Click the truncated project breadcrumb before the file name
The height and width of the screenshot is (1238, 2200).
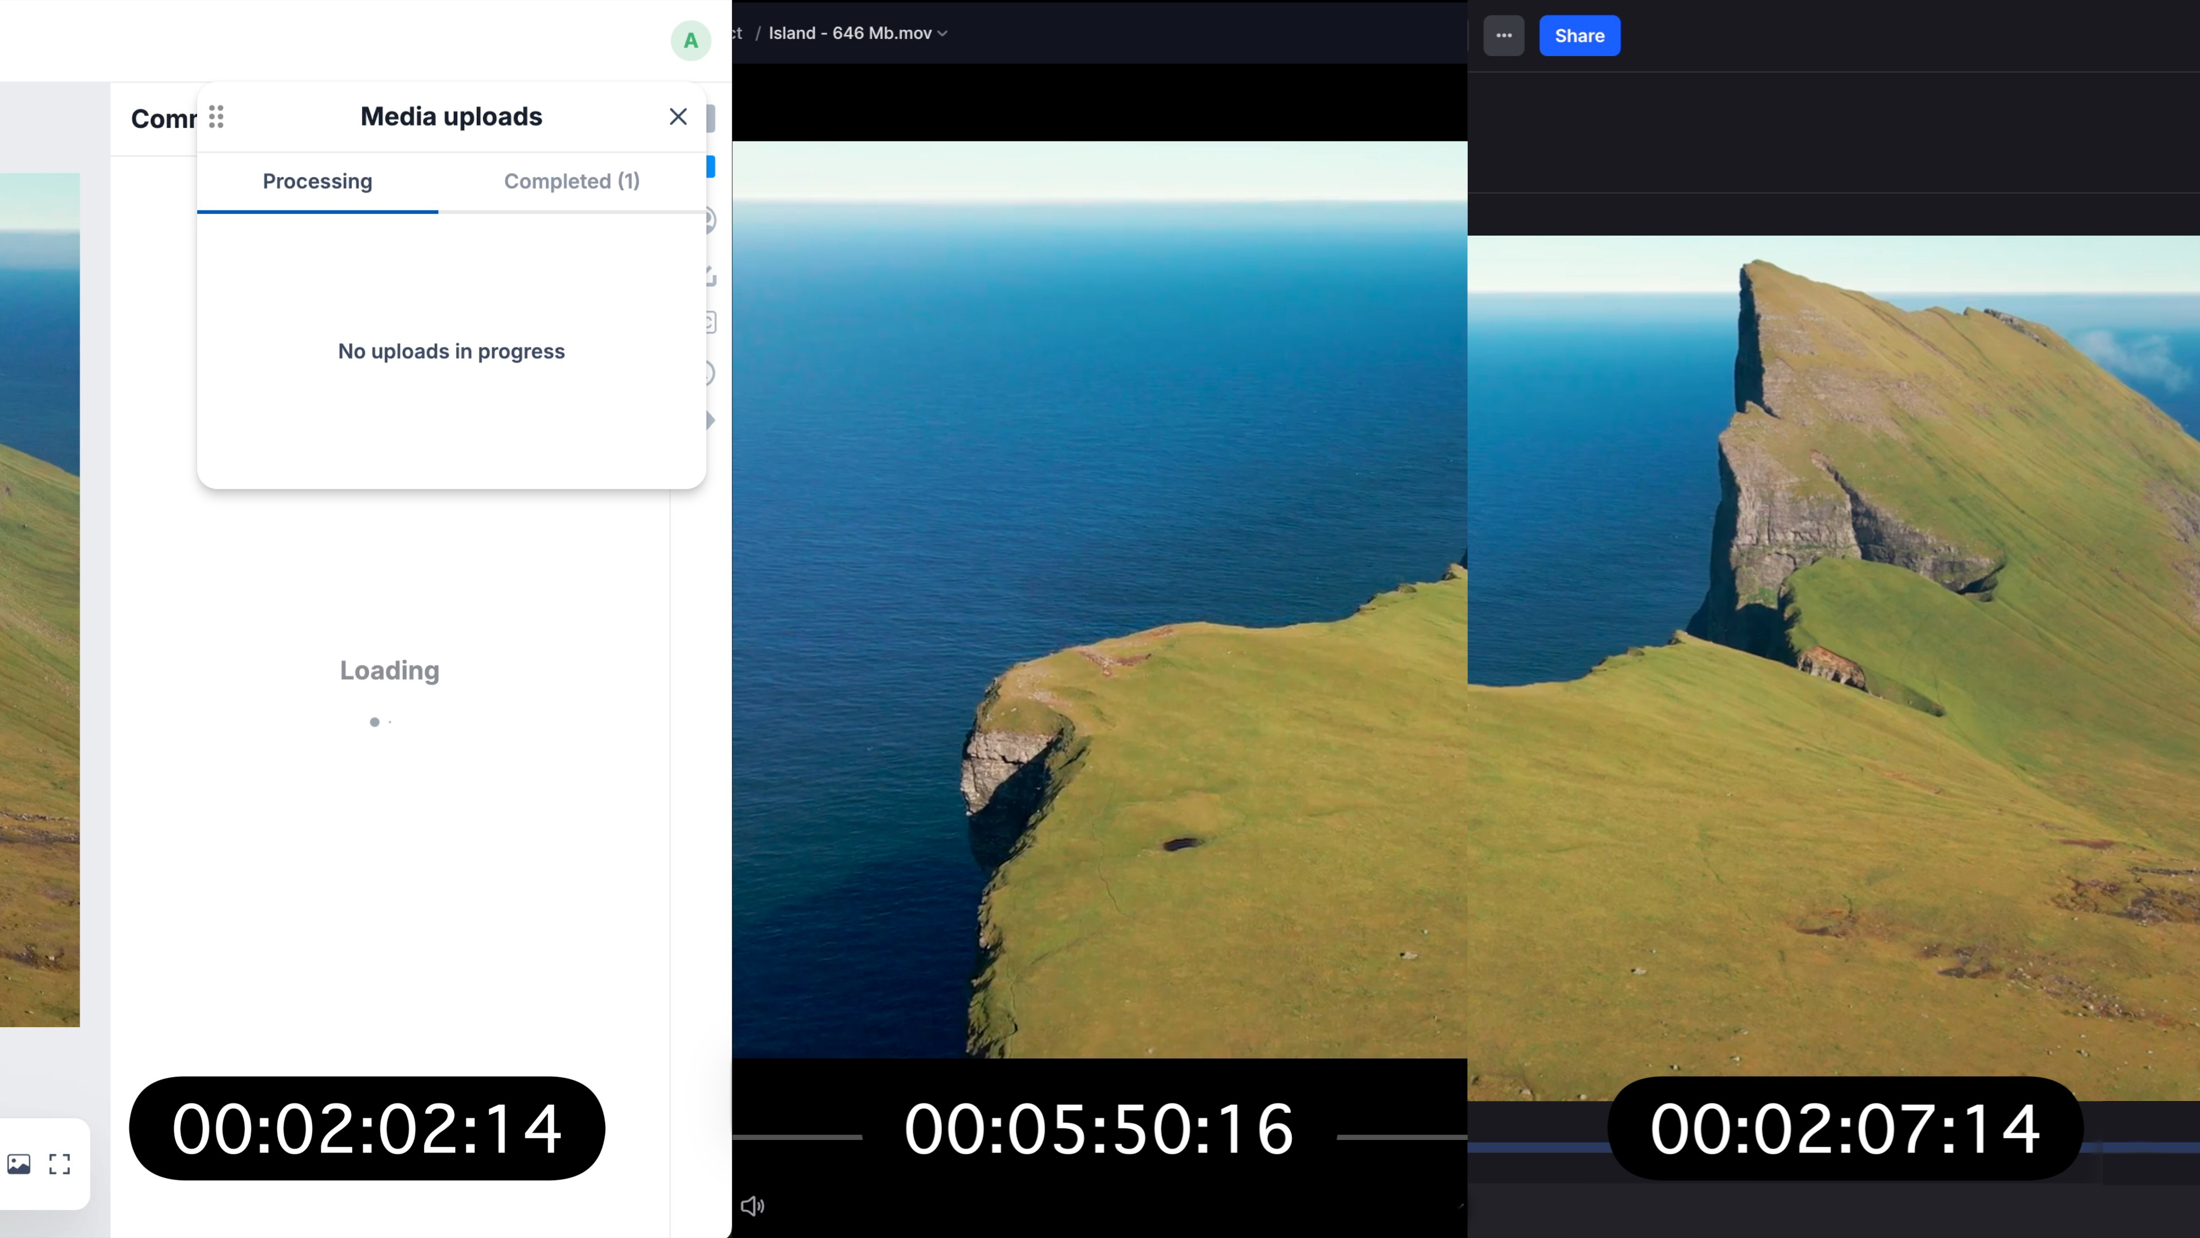[x=737, y=33]
